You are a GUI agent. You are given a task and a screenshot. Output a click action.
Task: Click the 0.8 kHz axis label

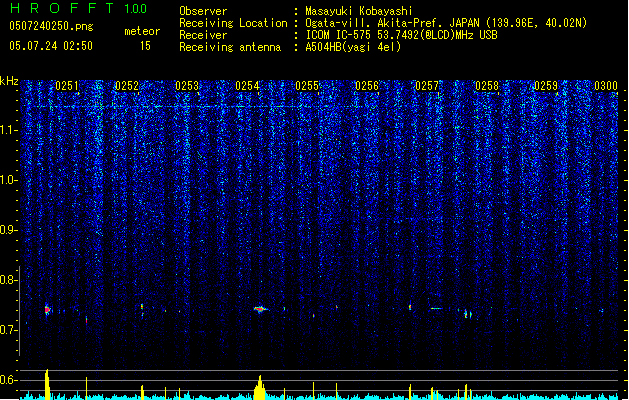pyautogui.click(x=9, y=280)
